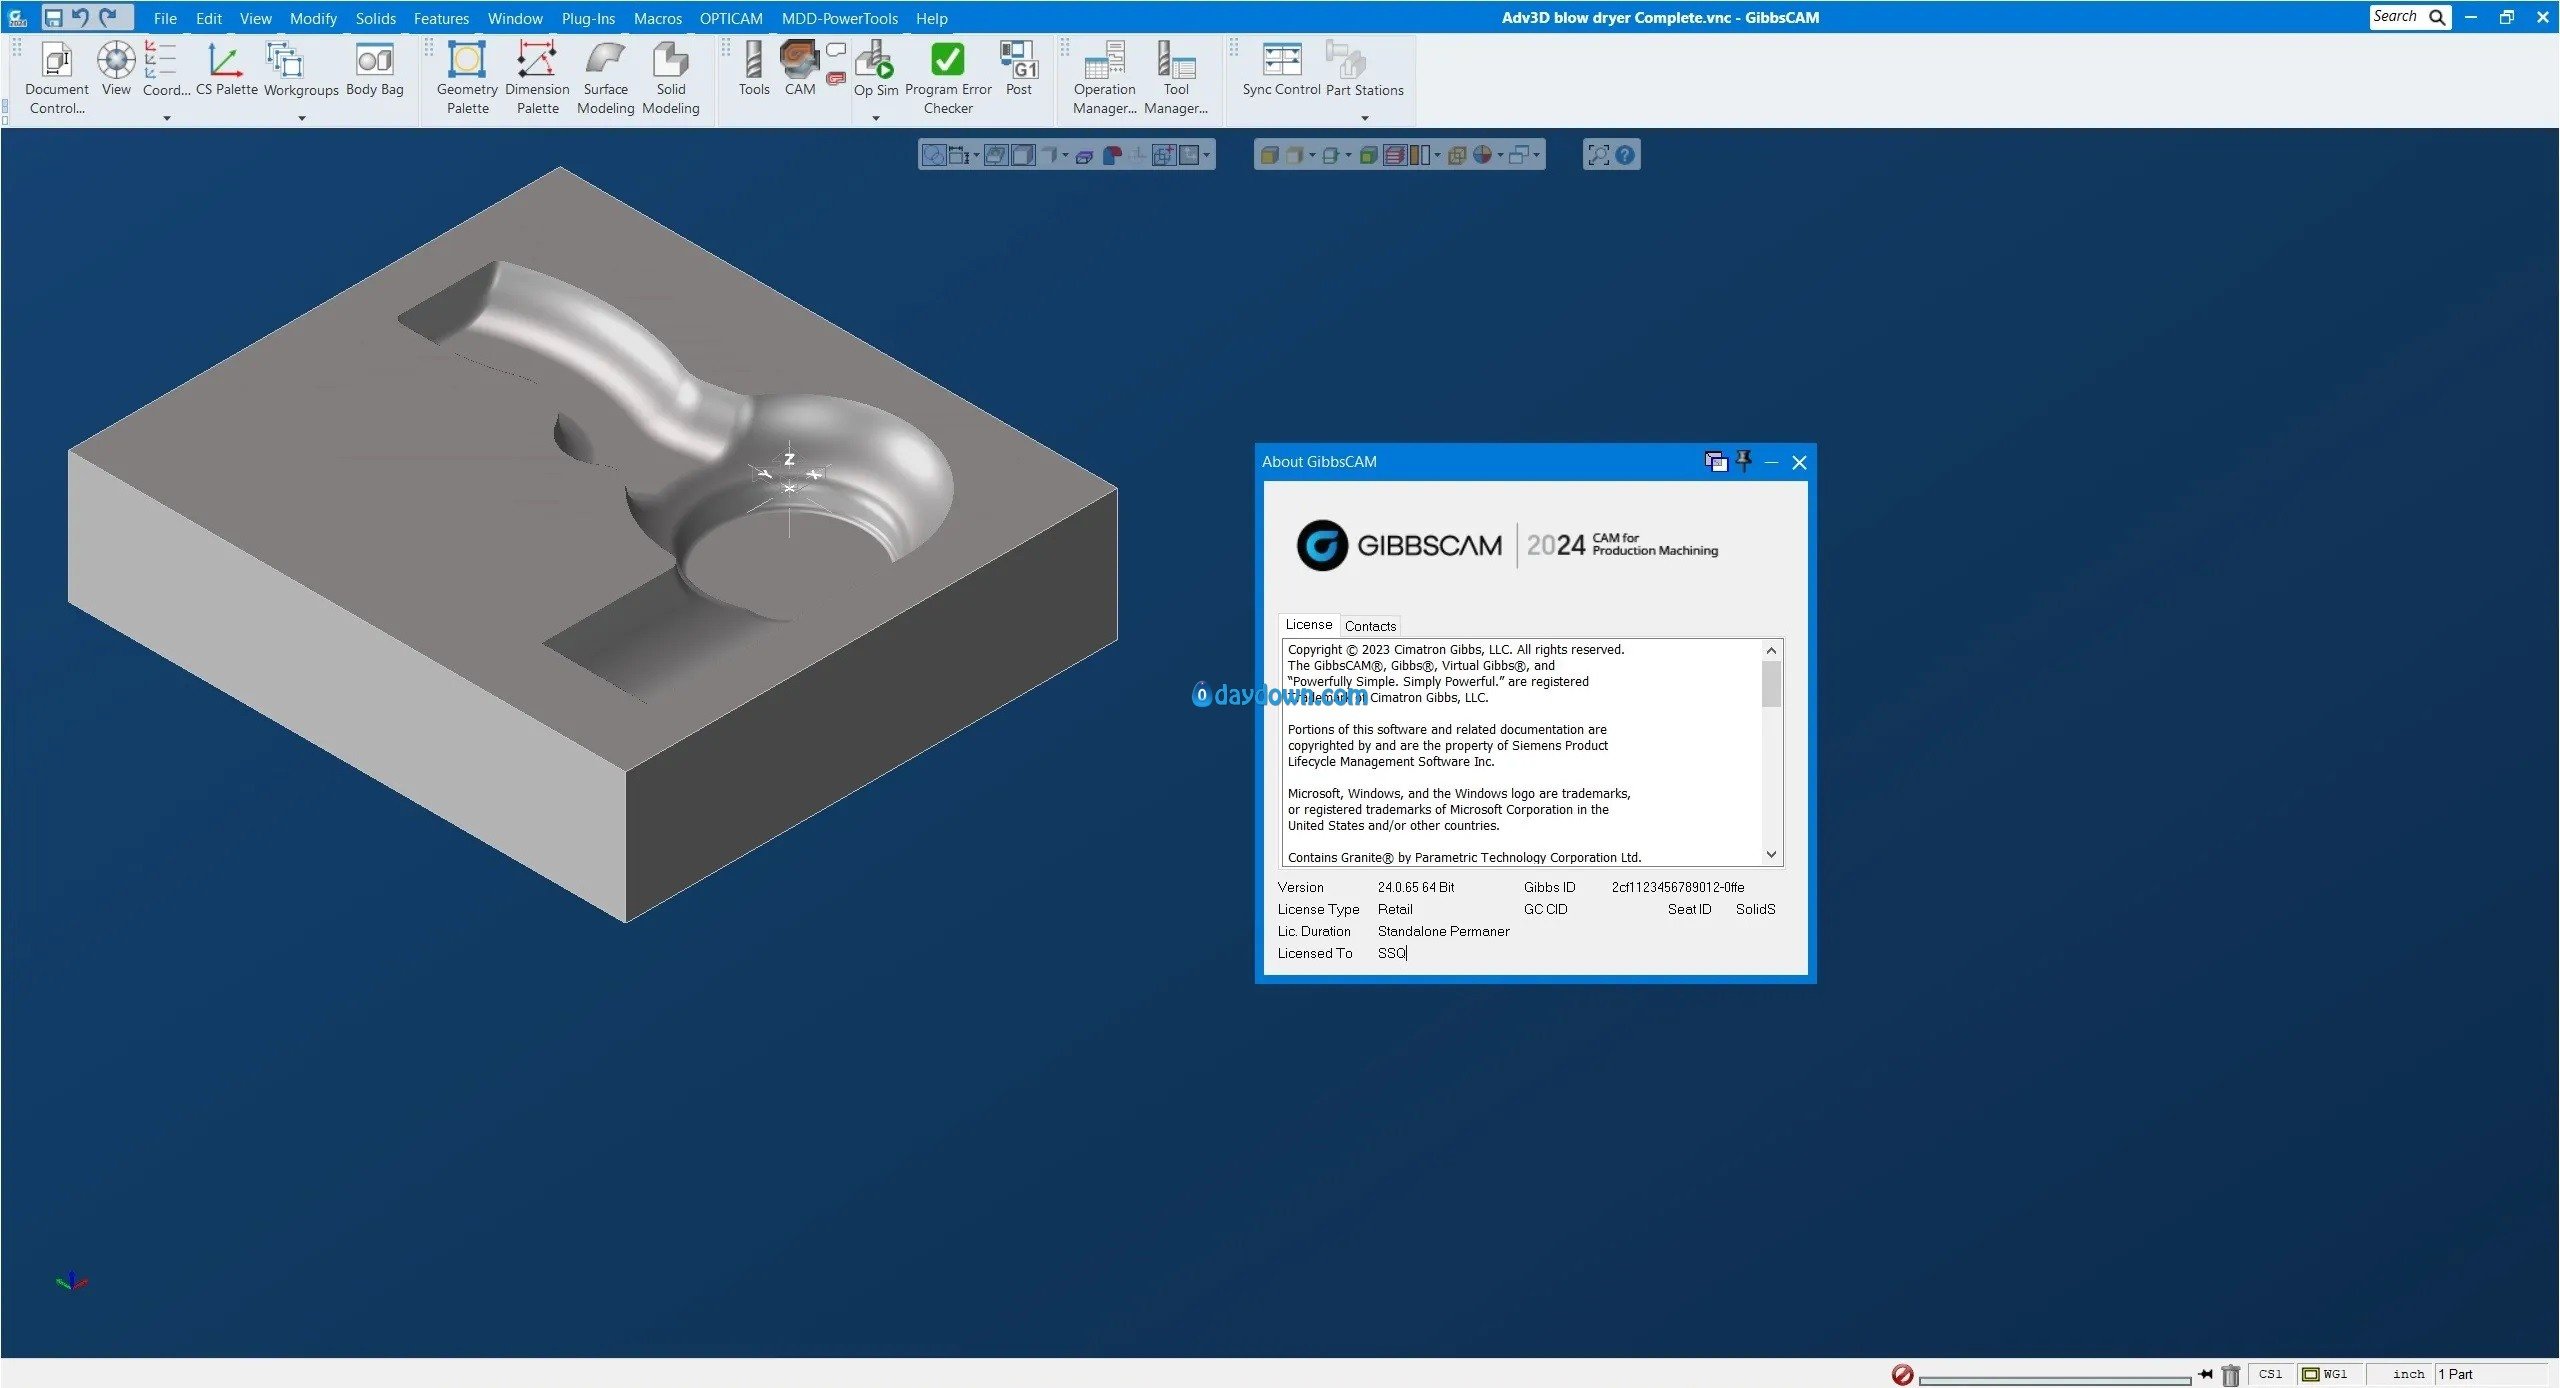Open the CS Palette
2560x1388 pixels.
point(226,70)
